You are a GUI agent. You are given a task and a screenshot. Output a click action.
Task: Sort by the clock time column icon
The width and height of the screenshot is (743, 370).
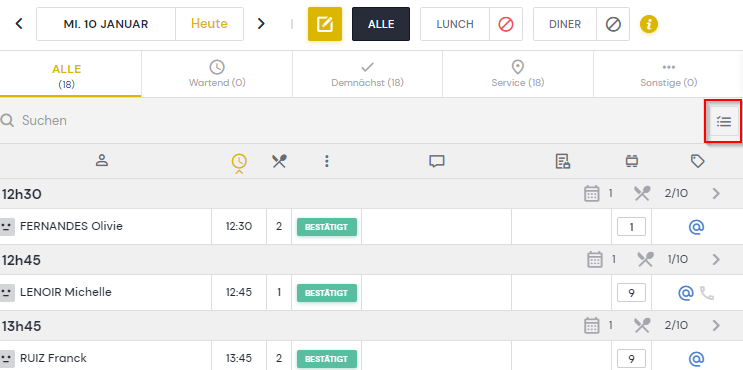point(239,162)
